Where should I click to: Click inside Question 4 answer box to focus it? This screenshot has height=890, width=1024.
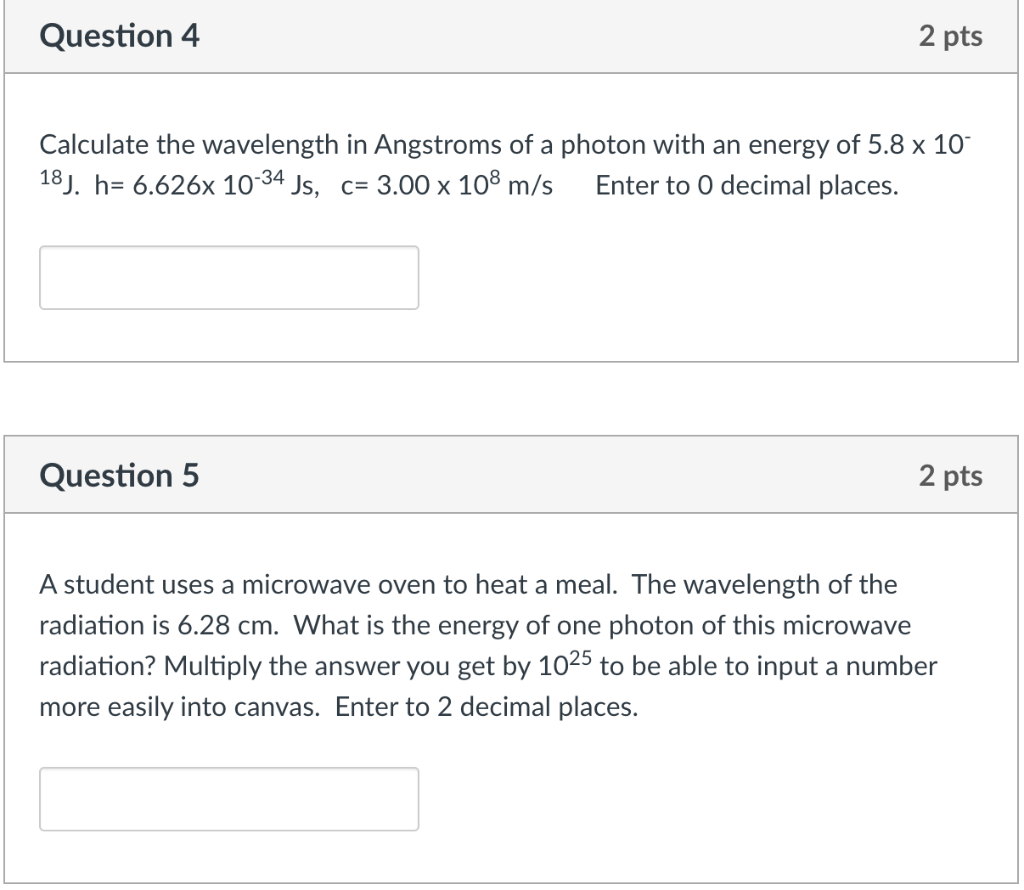(228, 277)
